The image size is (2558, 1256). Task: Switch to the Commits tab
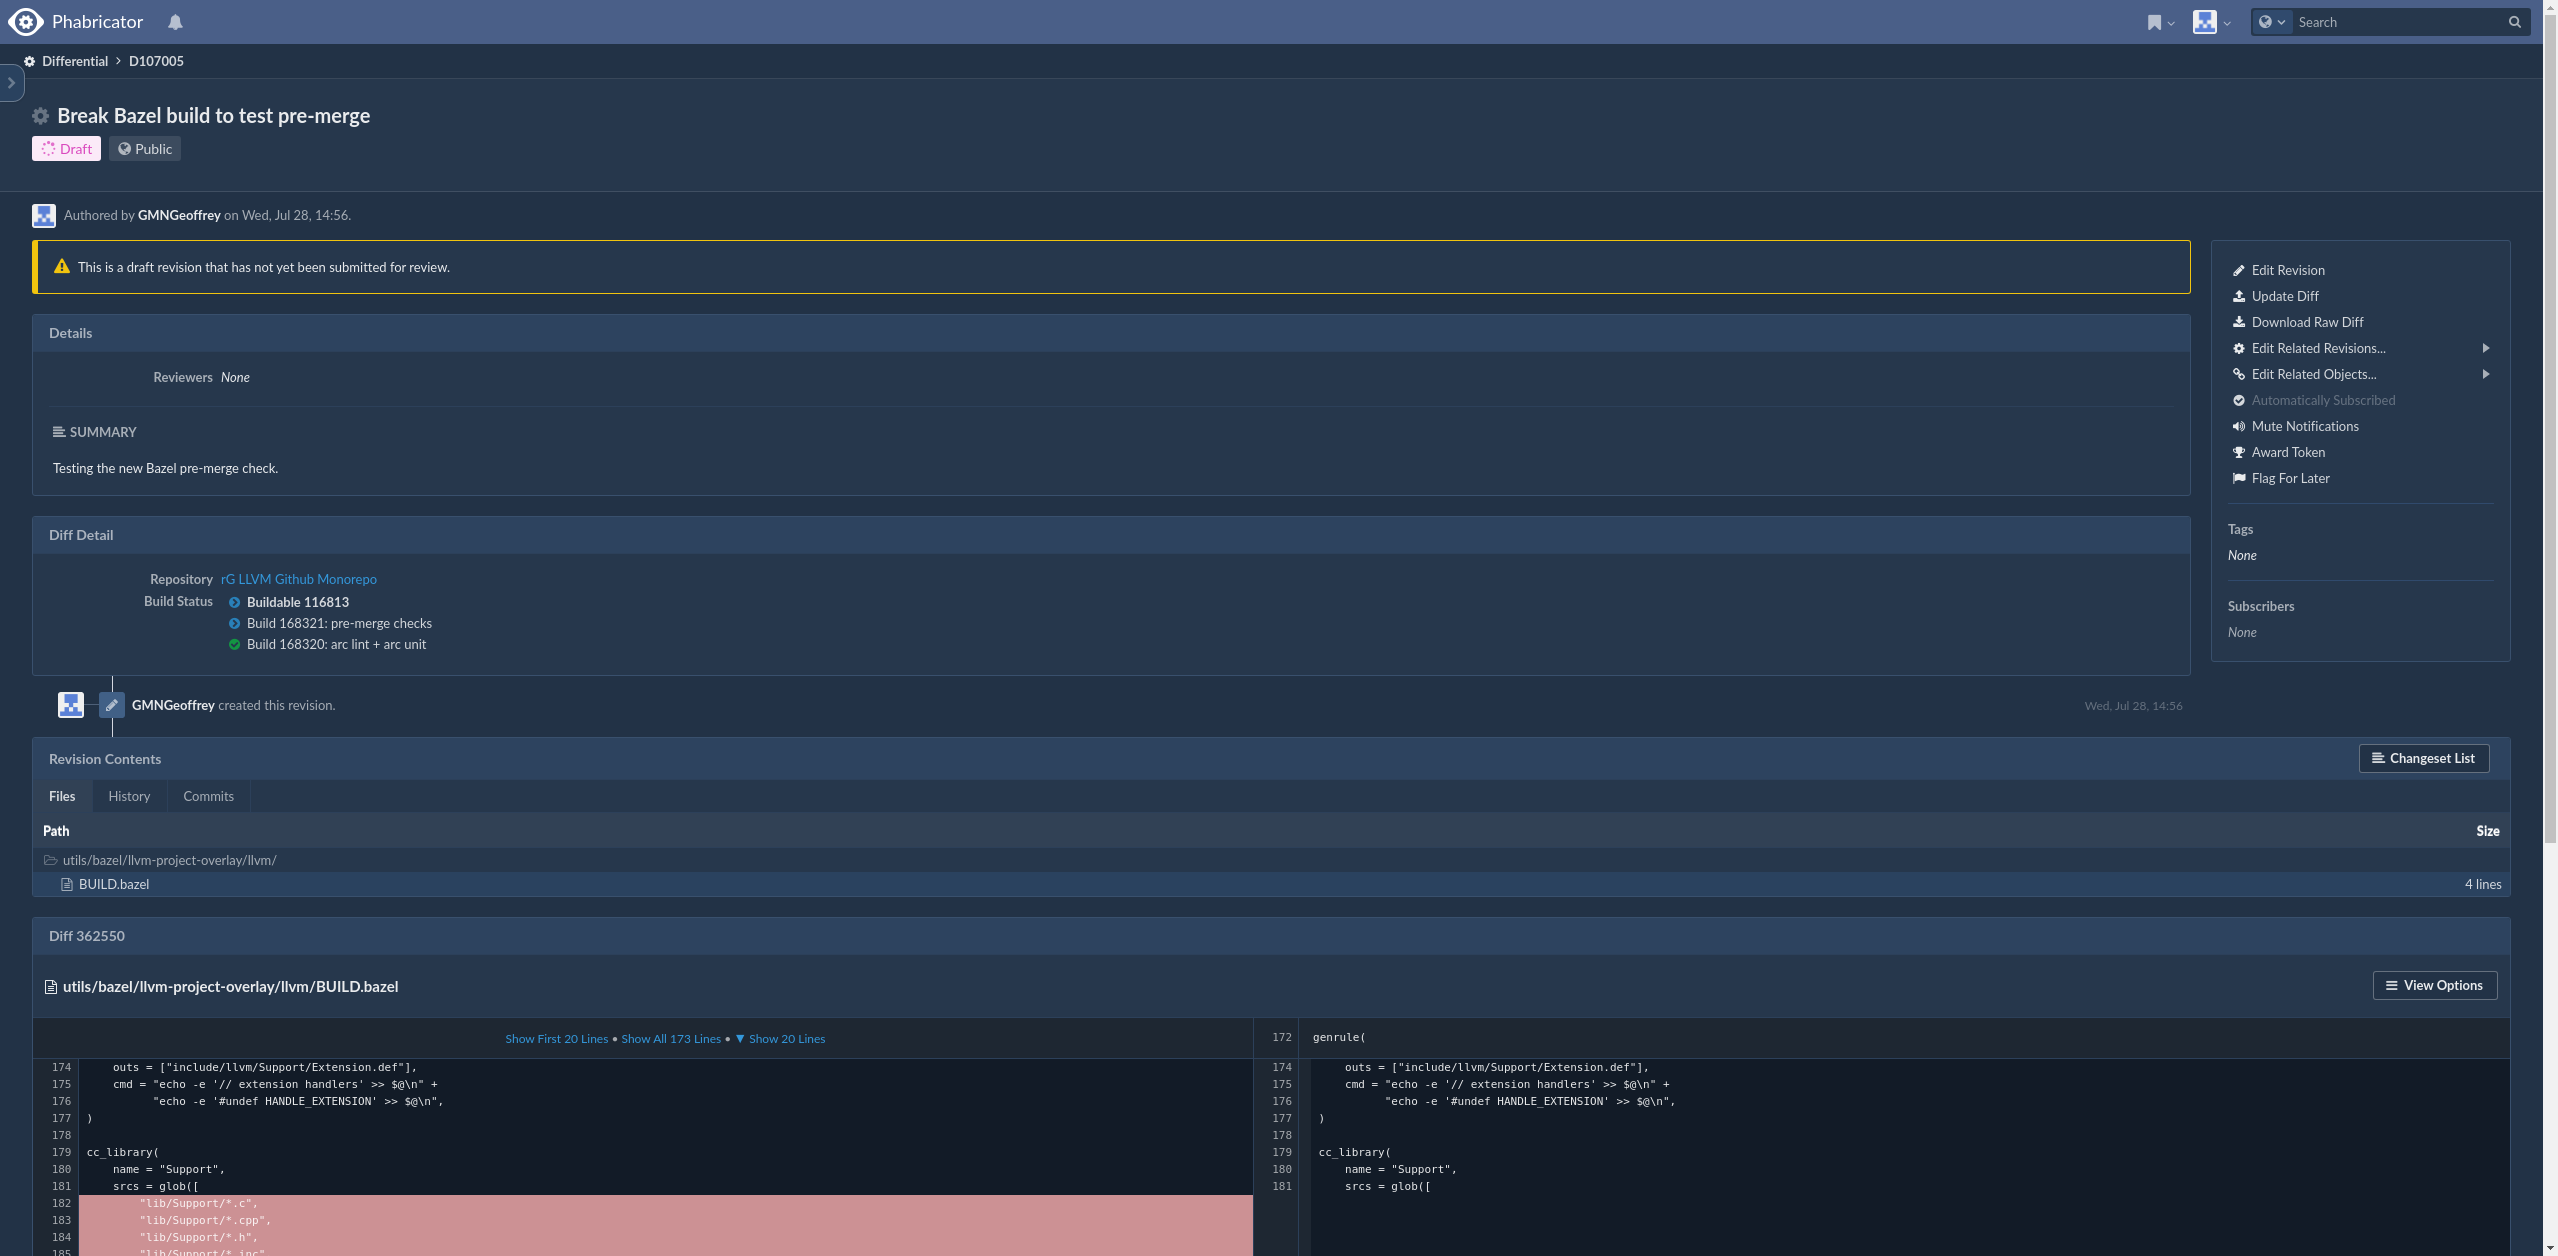pyautogui.click(x=207, y=796)
